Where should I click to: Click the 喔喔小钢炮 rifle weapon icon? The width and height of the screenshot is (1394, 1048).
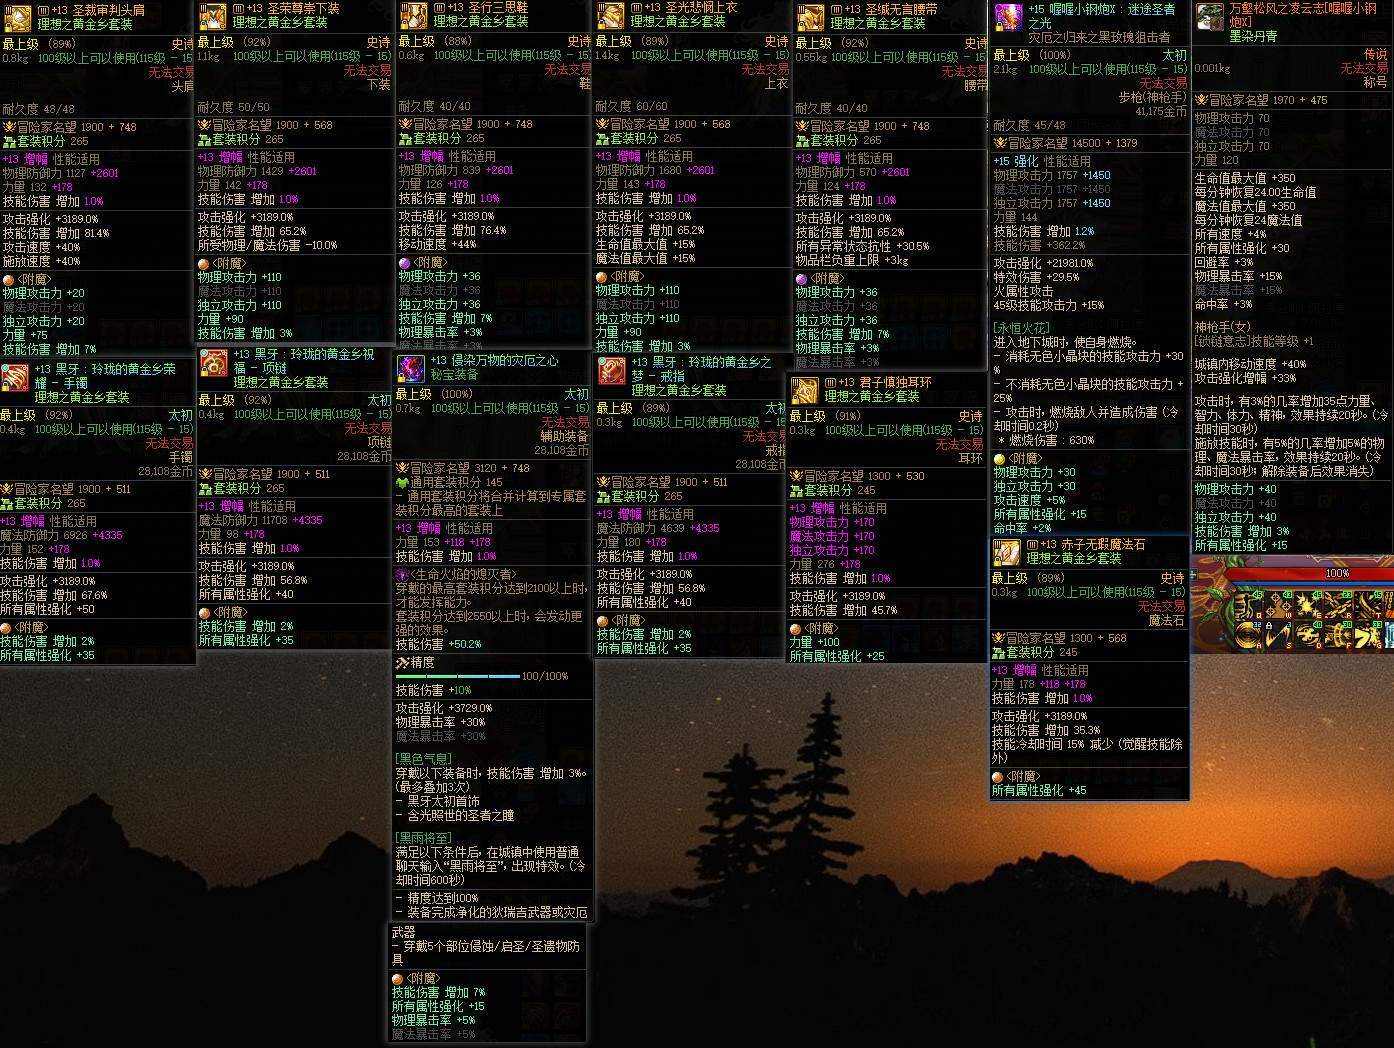[x=1008, y=17]
